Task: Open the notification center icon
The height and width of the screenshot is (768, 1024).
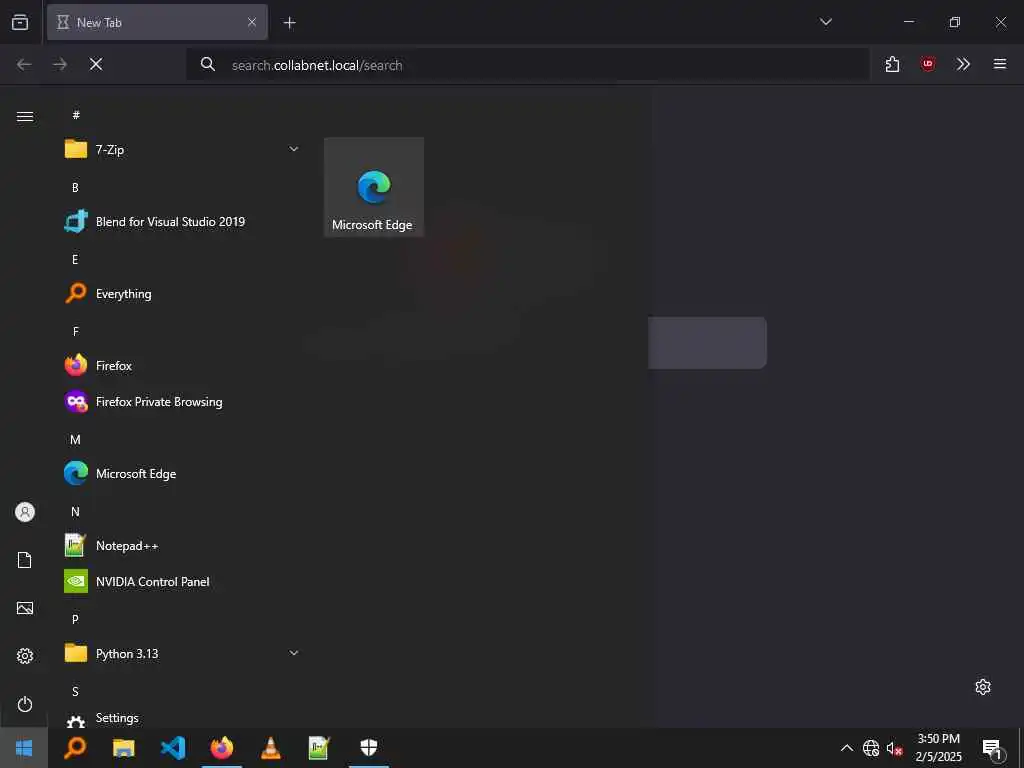Action: (x=993, y=748)
